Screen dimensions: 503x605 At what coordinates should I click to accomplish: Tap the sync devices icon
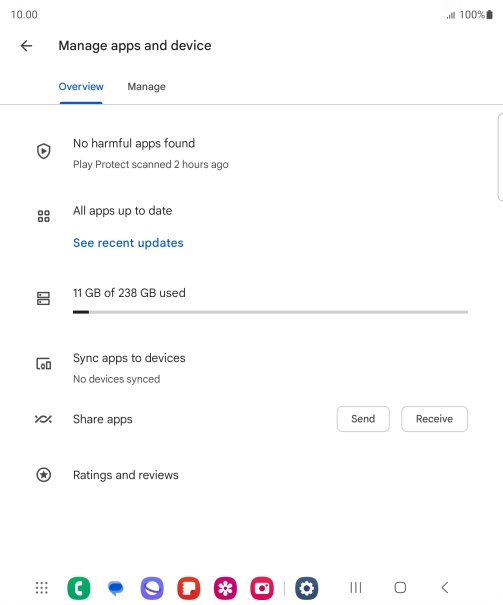click(x=44, y=363)
